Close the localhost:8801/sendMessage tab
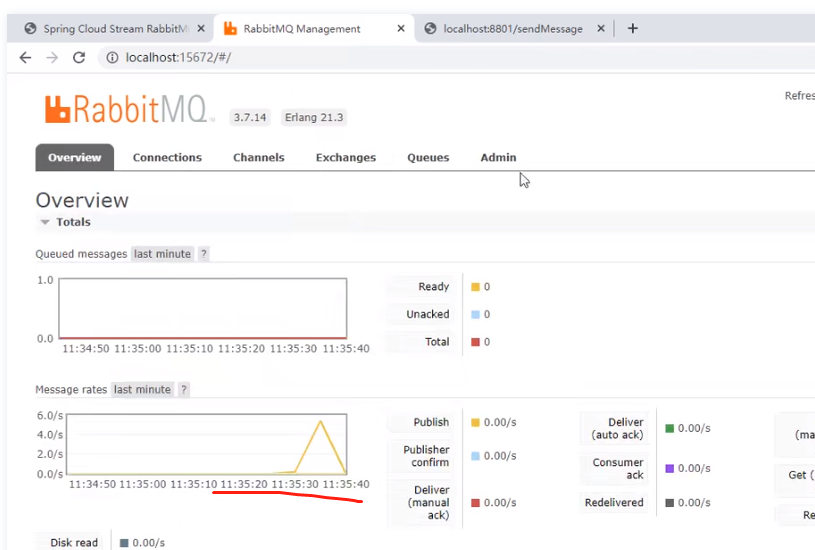This screenshot has height=550, width=815. [x=601, y=29]
